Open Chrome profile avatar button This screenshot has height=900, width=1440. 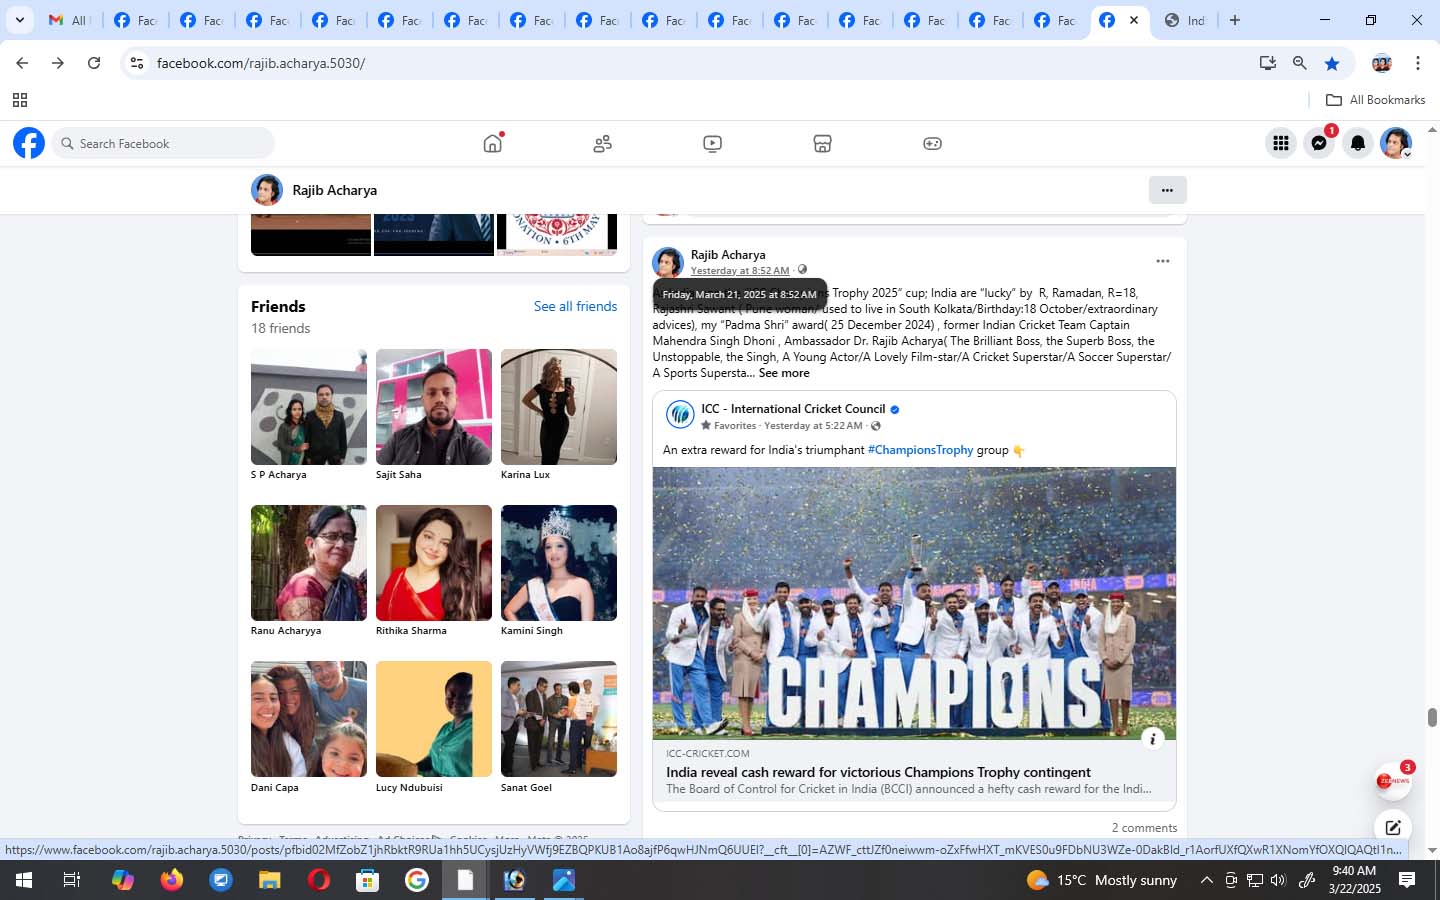click(x=1382, y=63)
